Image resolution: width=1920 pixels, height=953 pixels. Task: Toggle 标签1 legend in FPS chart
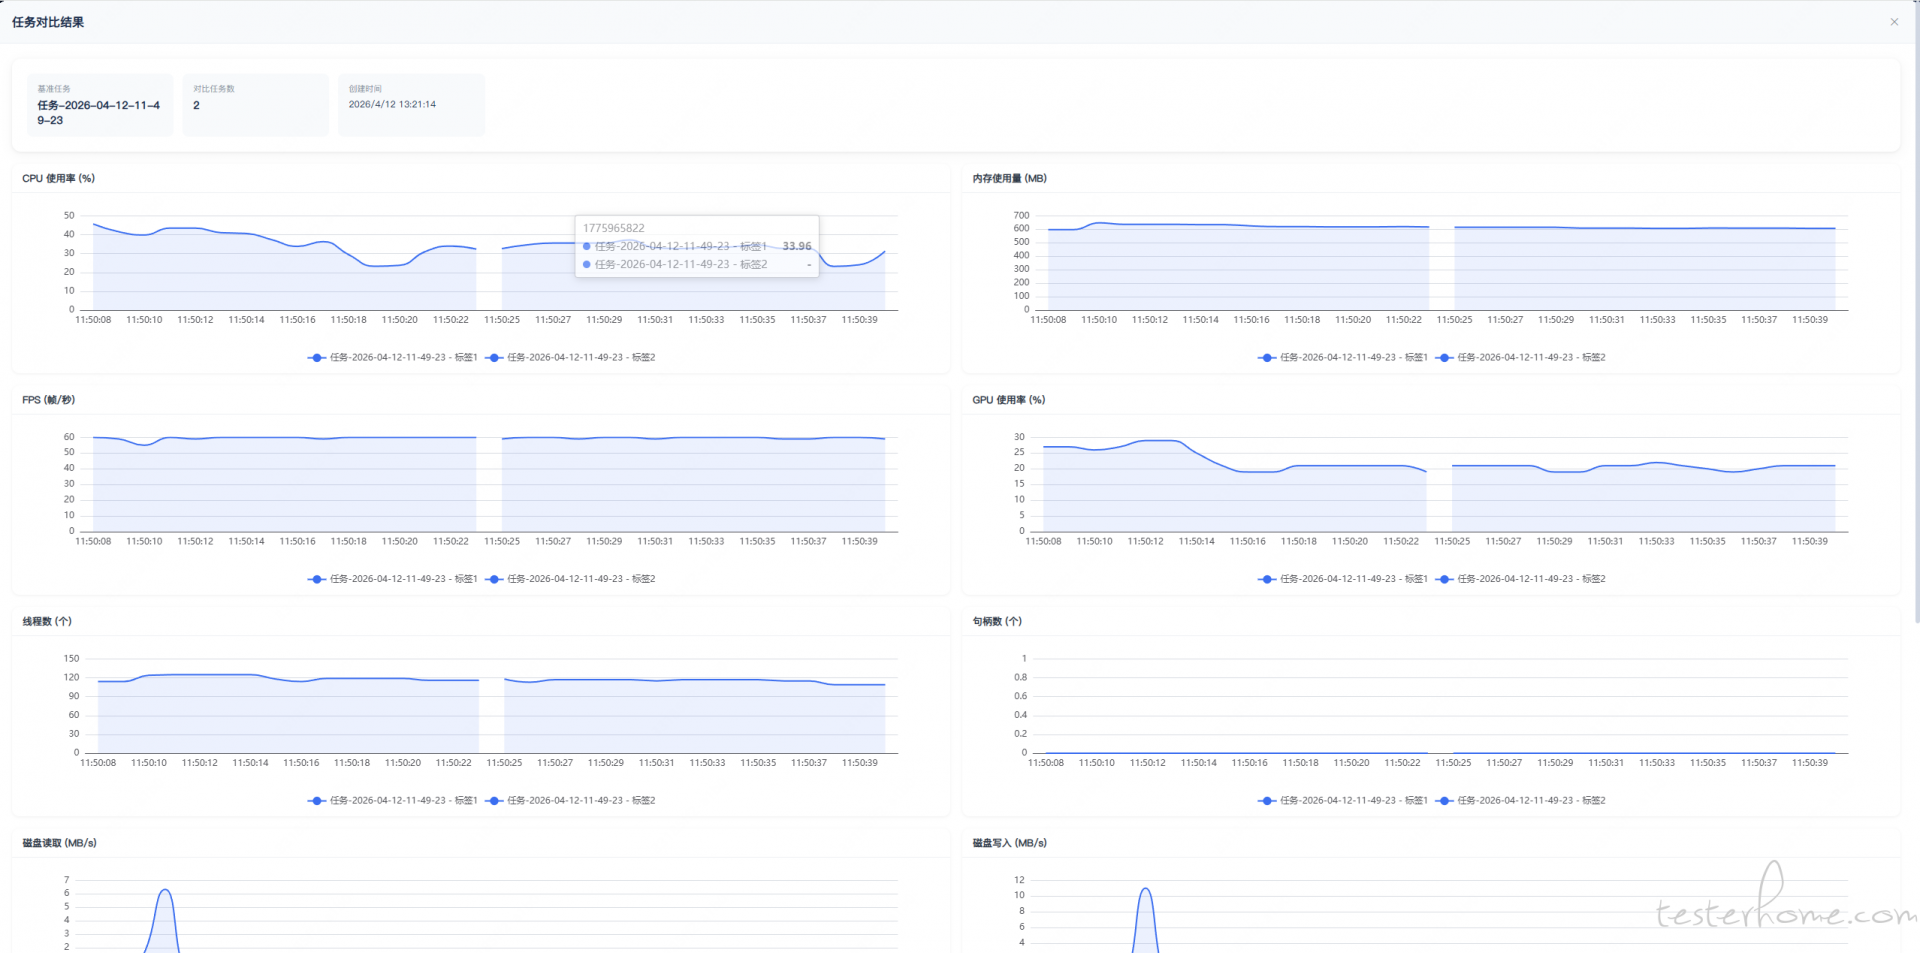pyautogui.click(x=393, y=579)
